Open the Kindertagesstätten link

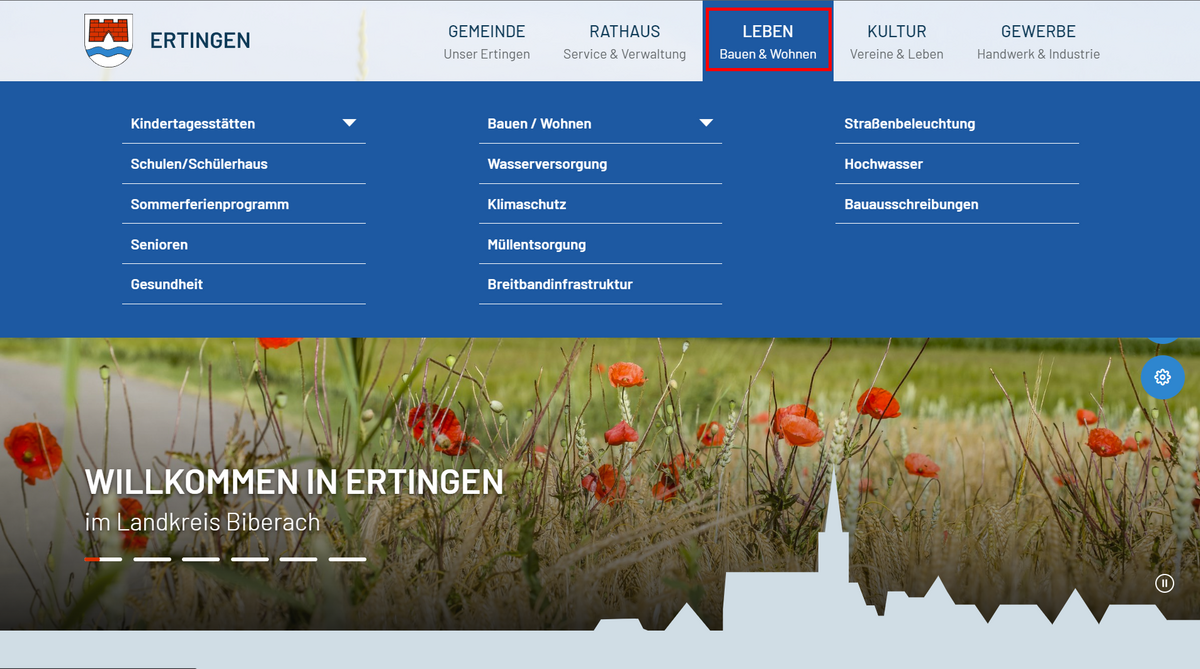click(x=193, y=124)
